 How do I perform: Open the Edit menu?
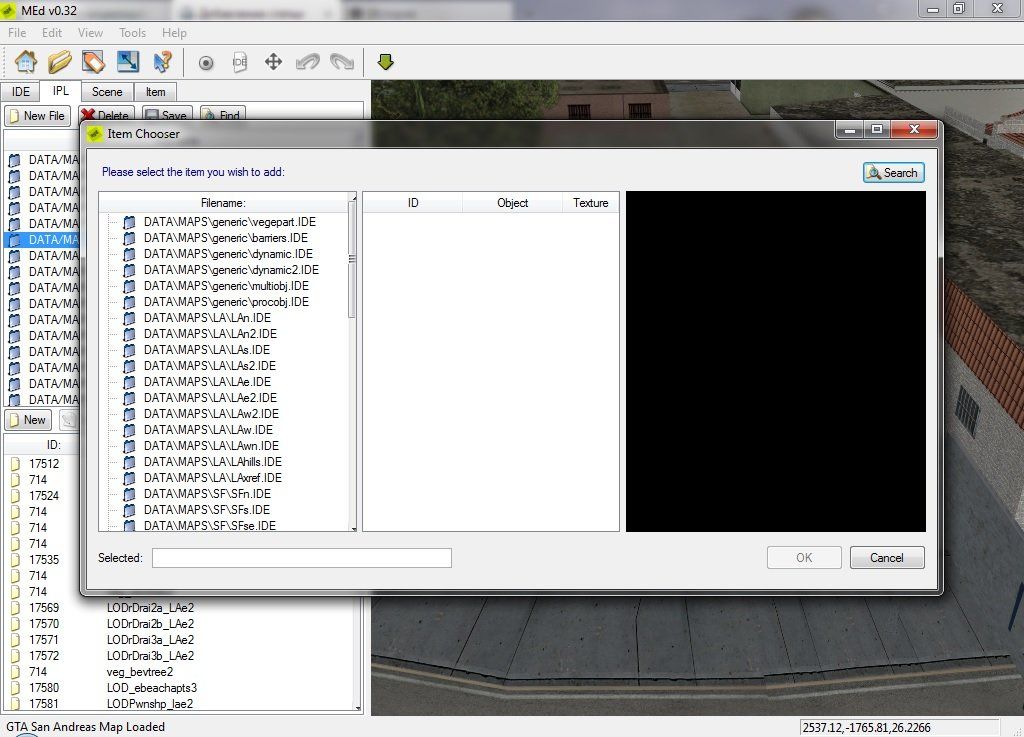coord(52,33)
